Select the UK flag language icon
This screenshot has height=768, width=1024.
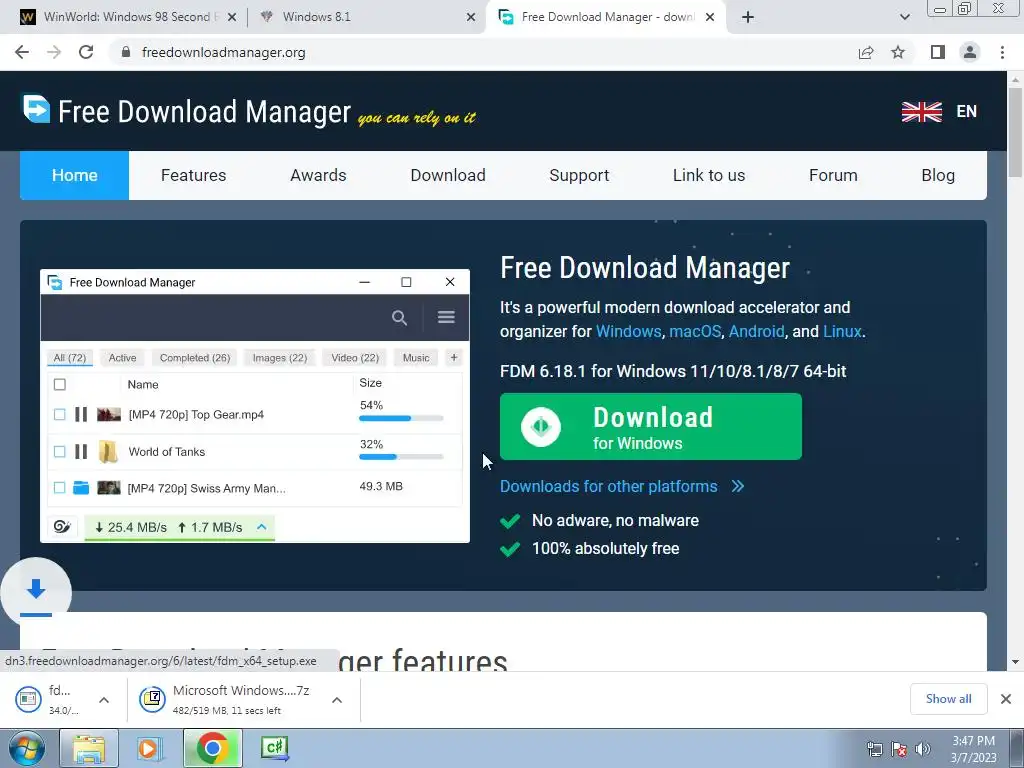[x=921, y=112]
